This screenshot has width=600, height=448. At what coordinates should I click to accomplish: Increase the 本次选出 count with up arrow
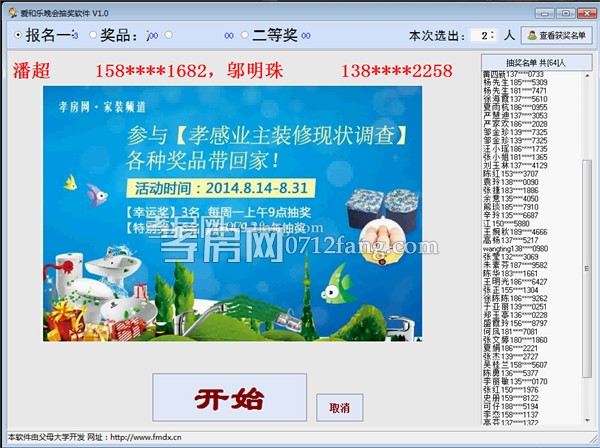[x=493, y=31]
